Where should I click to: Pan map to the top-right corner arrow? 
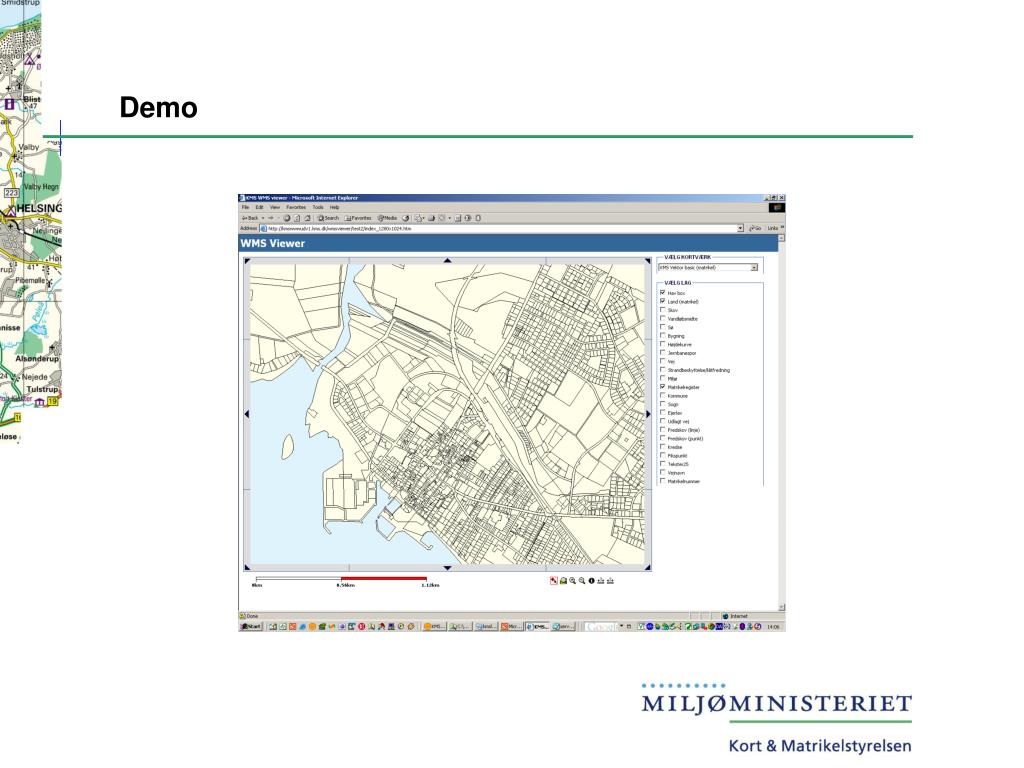point(647,261)
